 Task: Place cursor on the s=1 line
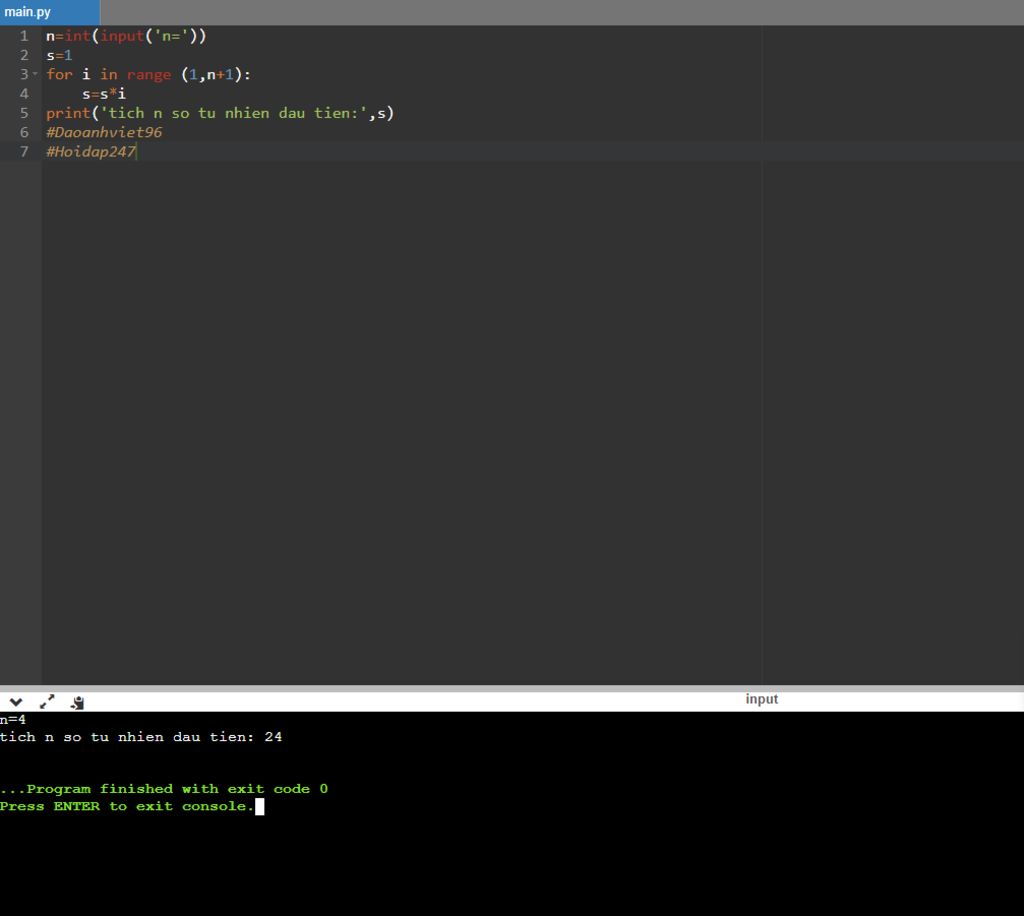point(59,55)
